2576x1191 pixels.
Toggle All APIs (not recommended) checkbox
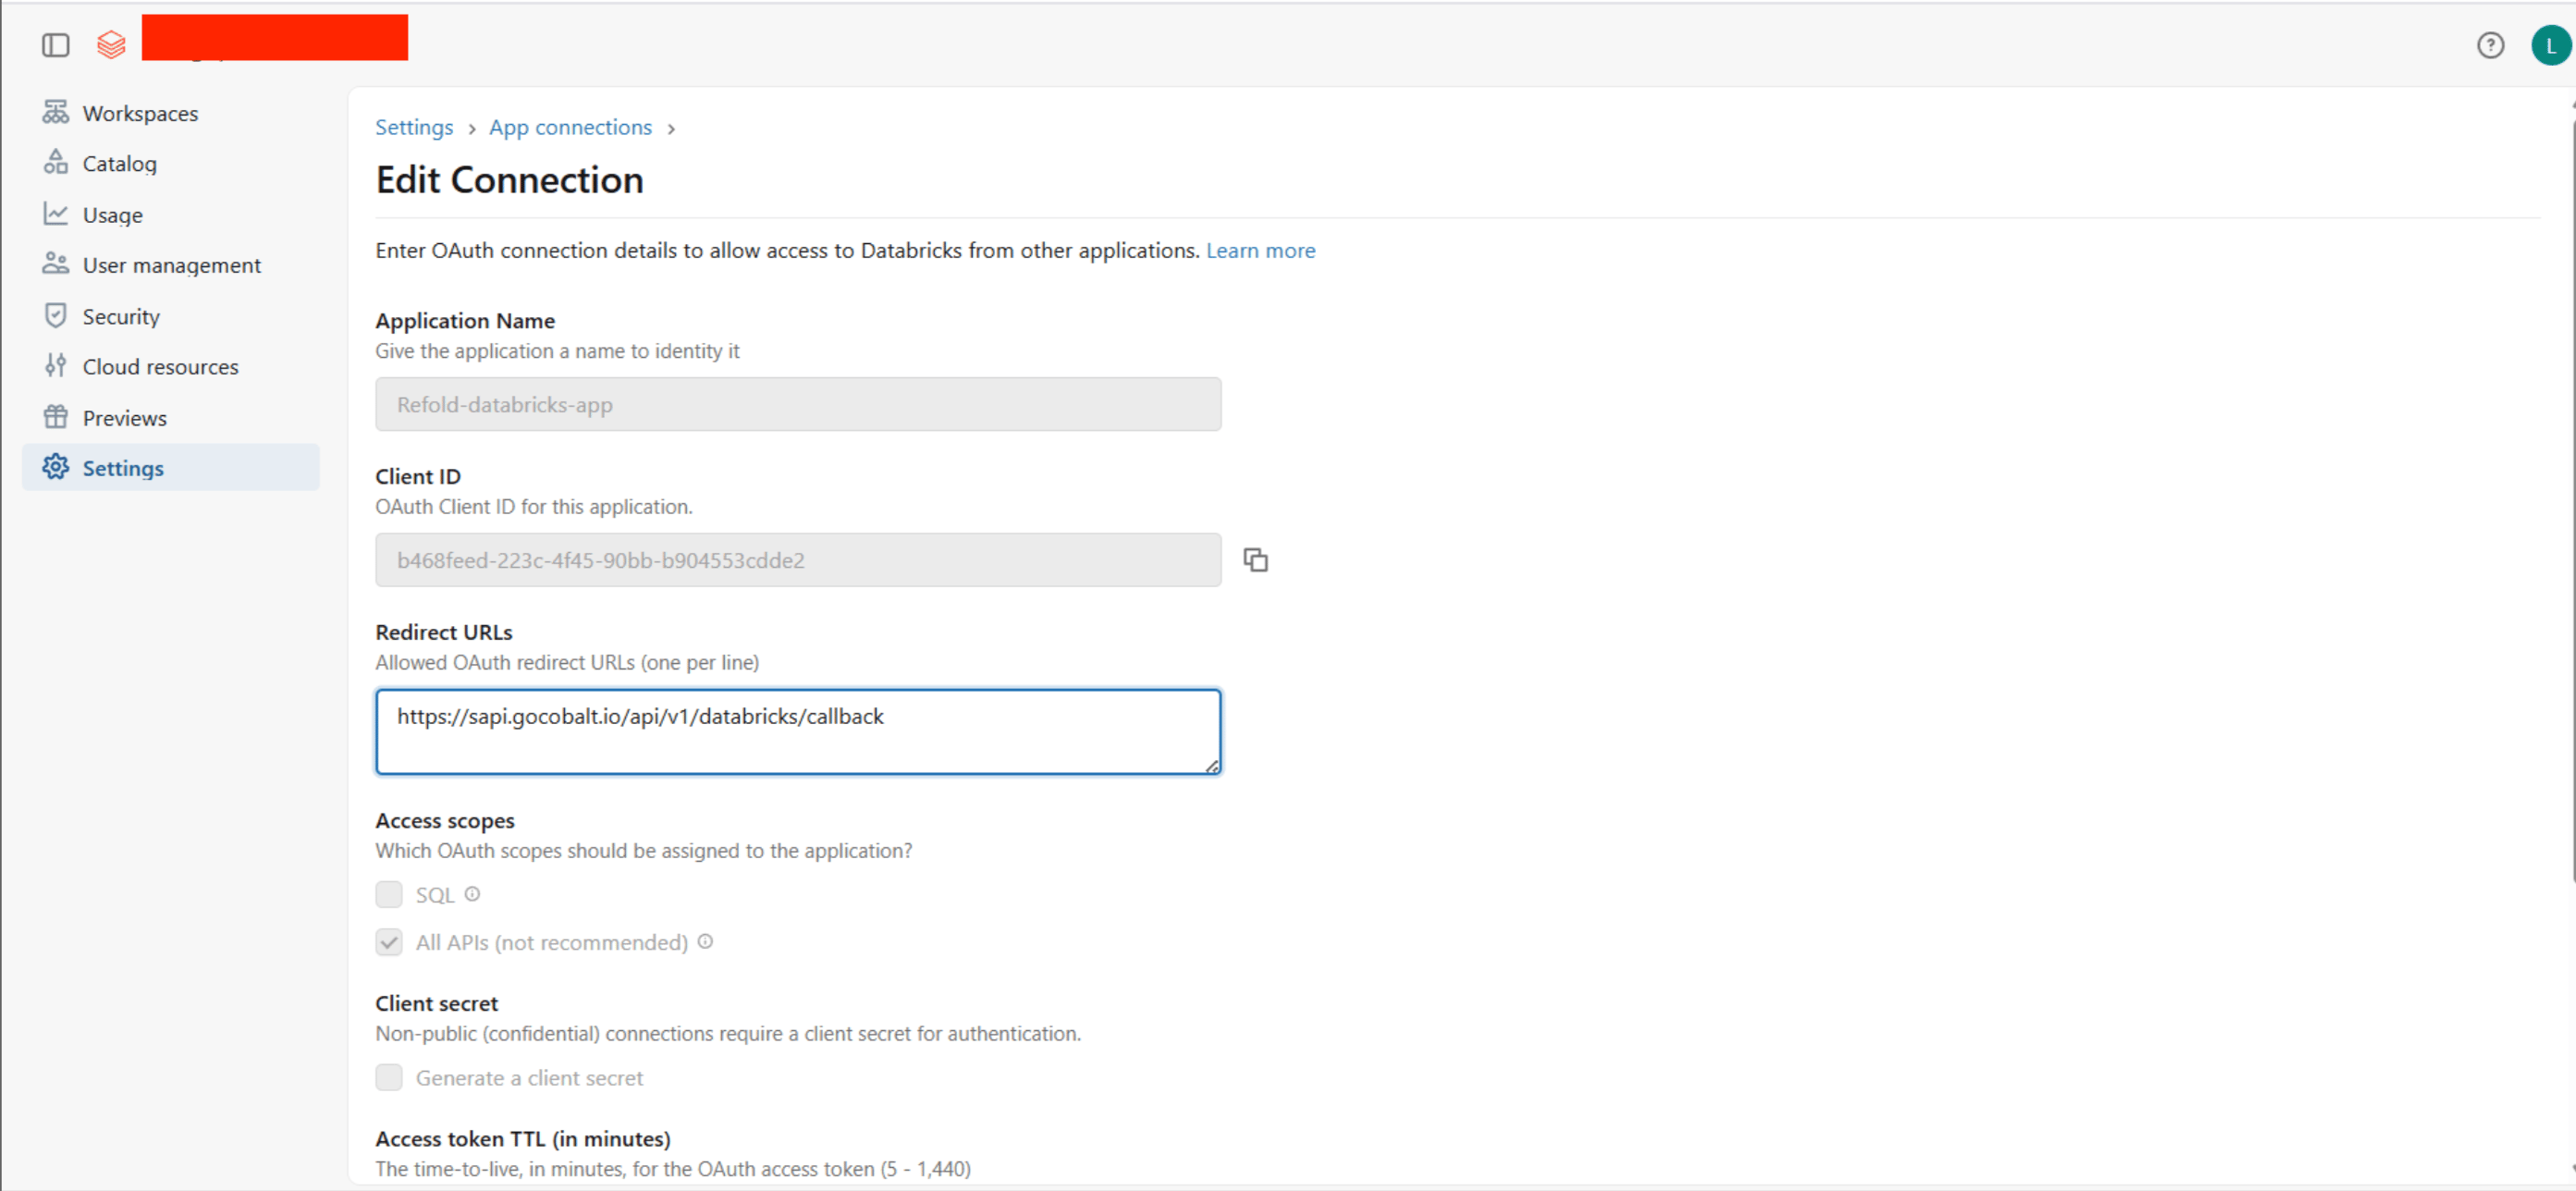(389, 942)
